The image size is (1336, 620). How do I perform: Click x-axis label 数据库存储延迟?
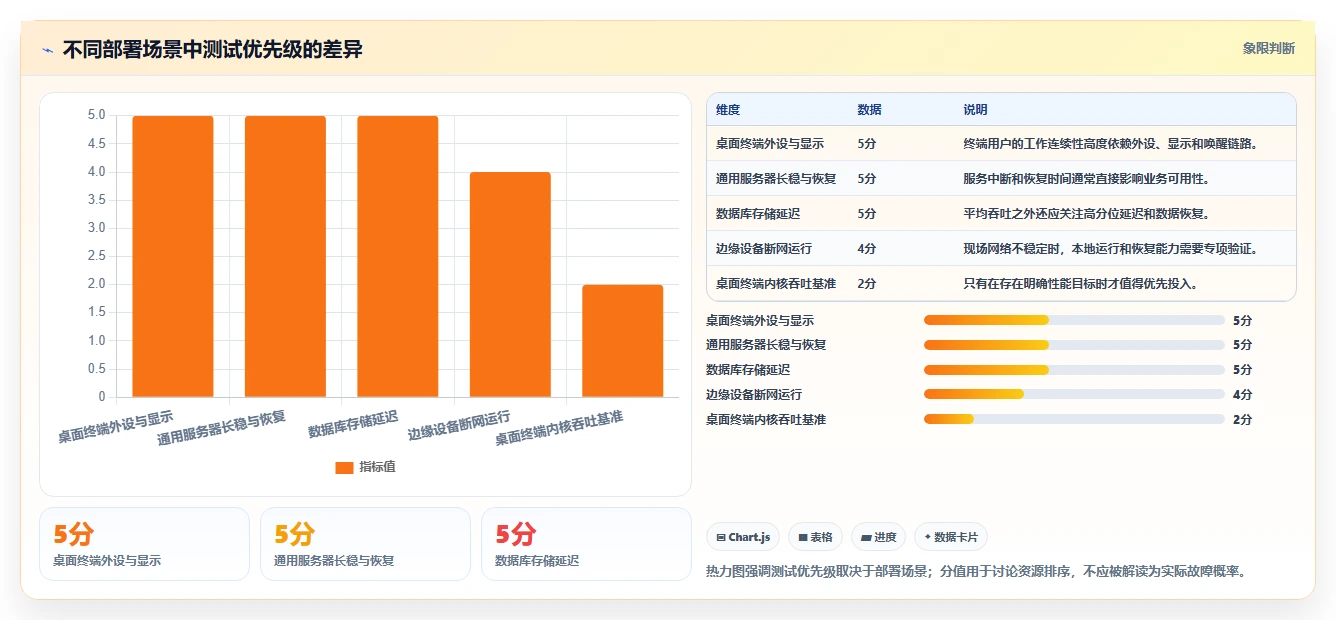(353, 424)
